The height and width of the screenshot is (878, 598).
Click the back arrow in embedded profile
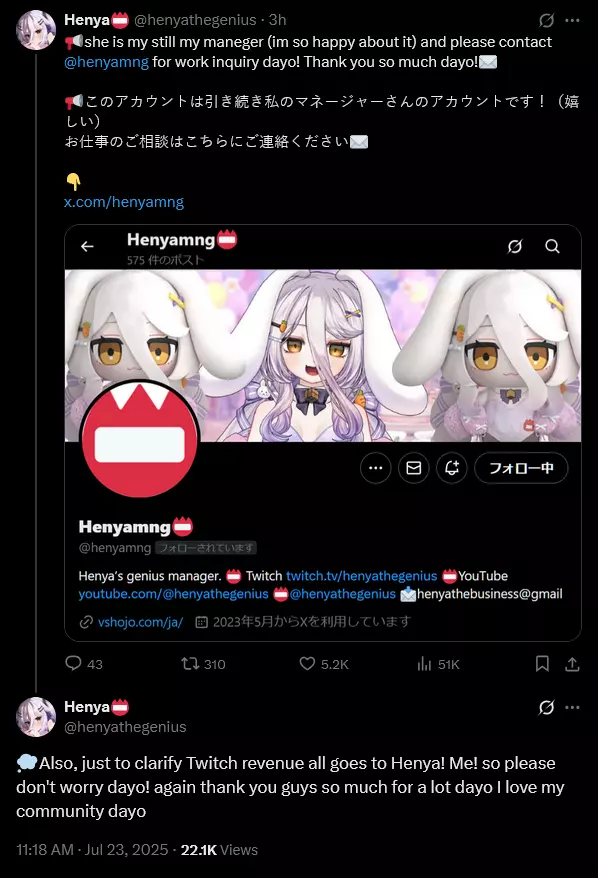(87, 246)
